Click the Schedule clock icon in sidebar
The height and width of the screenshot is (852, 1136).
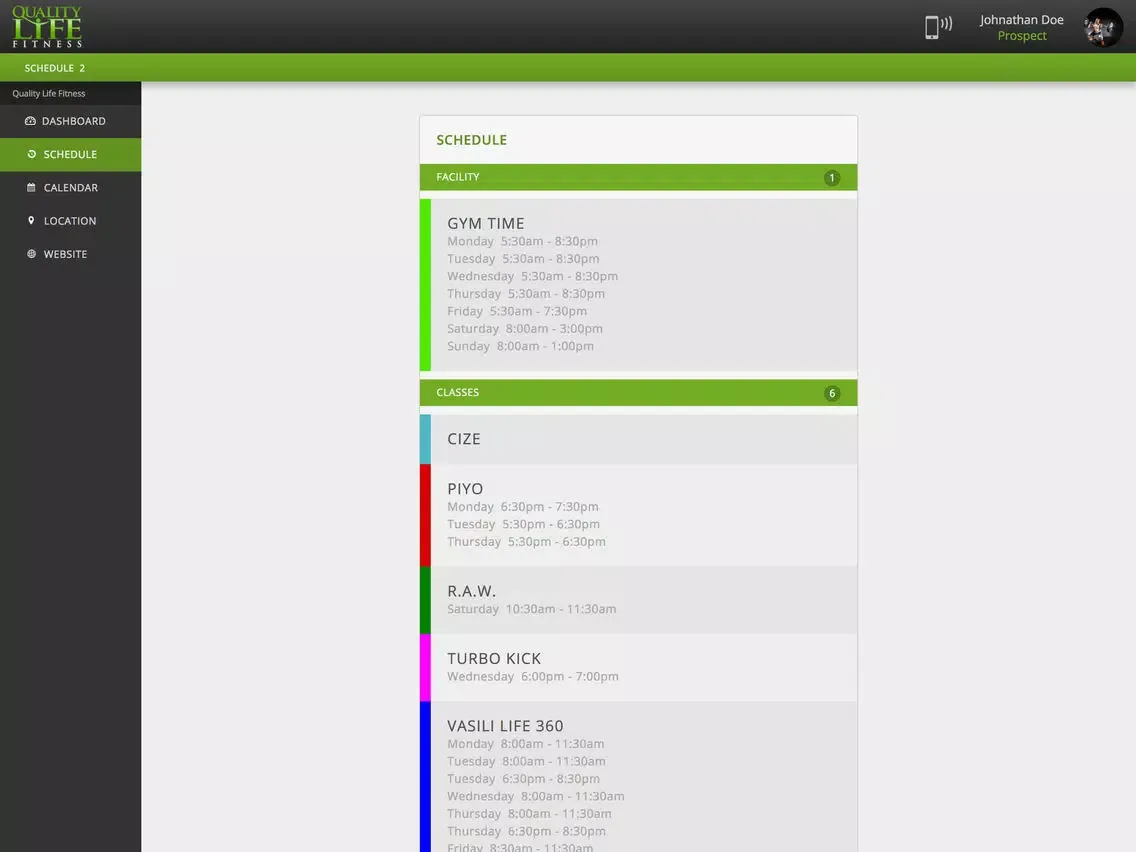tap(31, 154)
